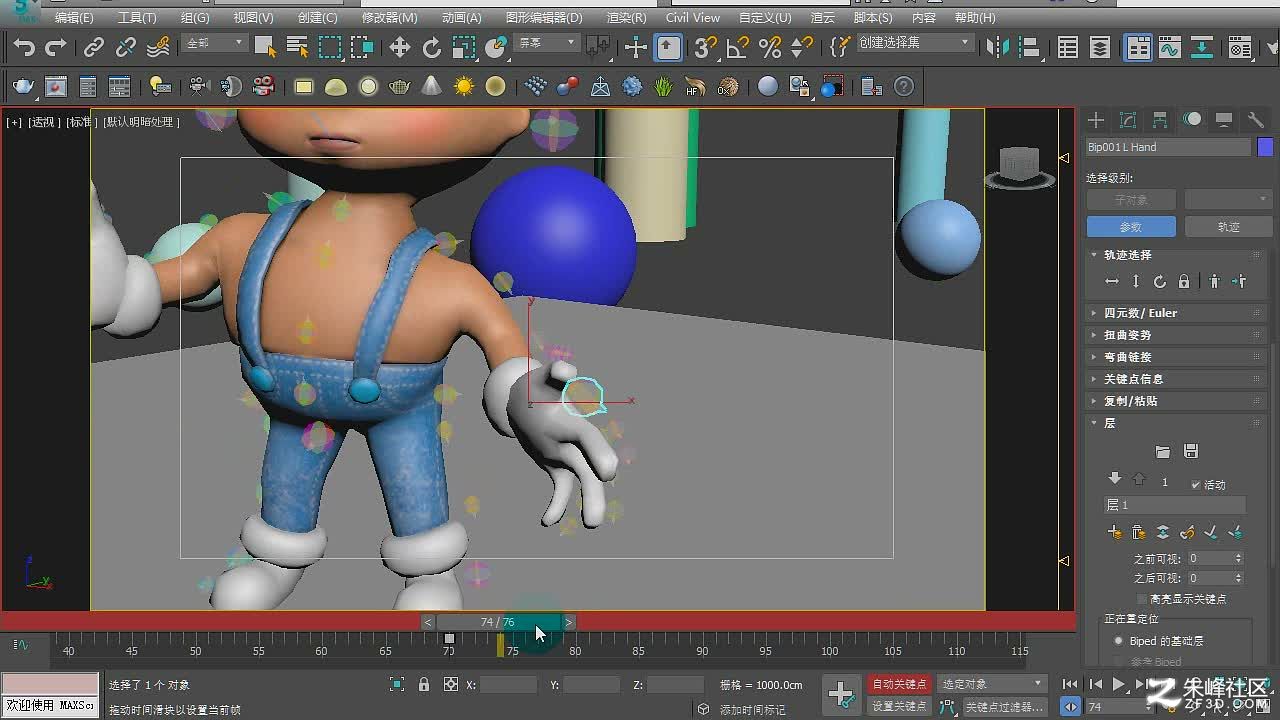Open the 编辑(E) menu
The height and width of the screenshot is (720, 1280).
pyautogui.click(x=74, y=17)
